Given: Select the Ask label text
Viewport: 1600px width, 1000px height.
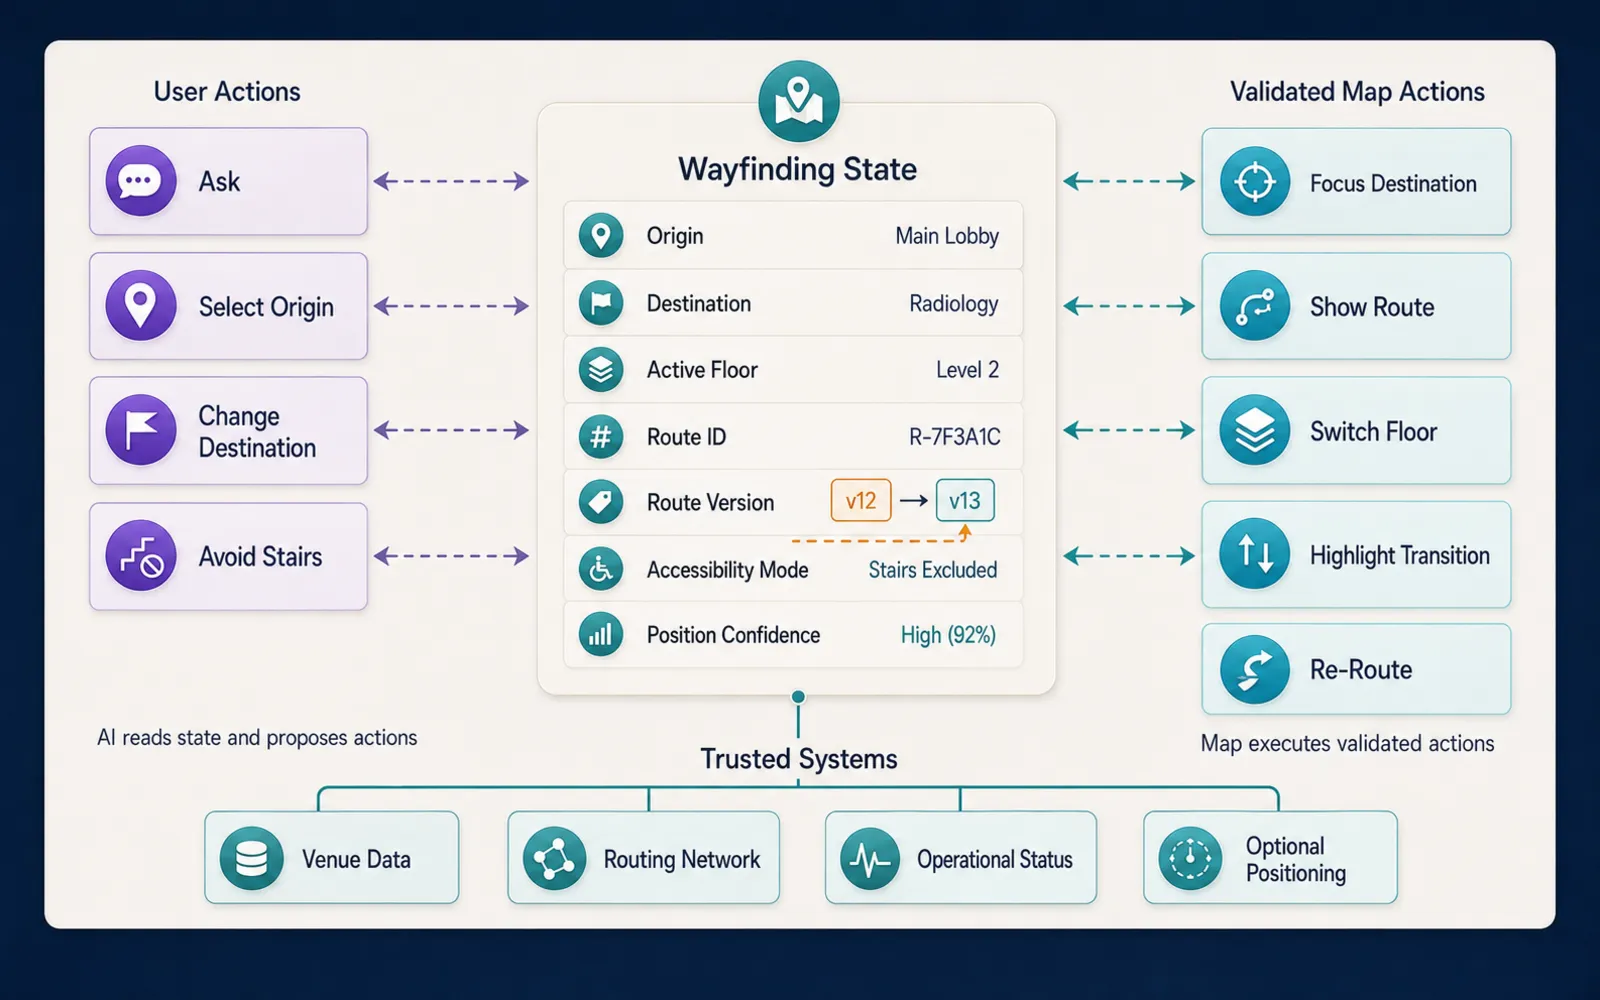Looking at the screenshot, I should [219, 181].
